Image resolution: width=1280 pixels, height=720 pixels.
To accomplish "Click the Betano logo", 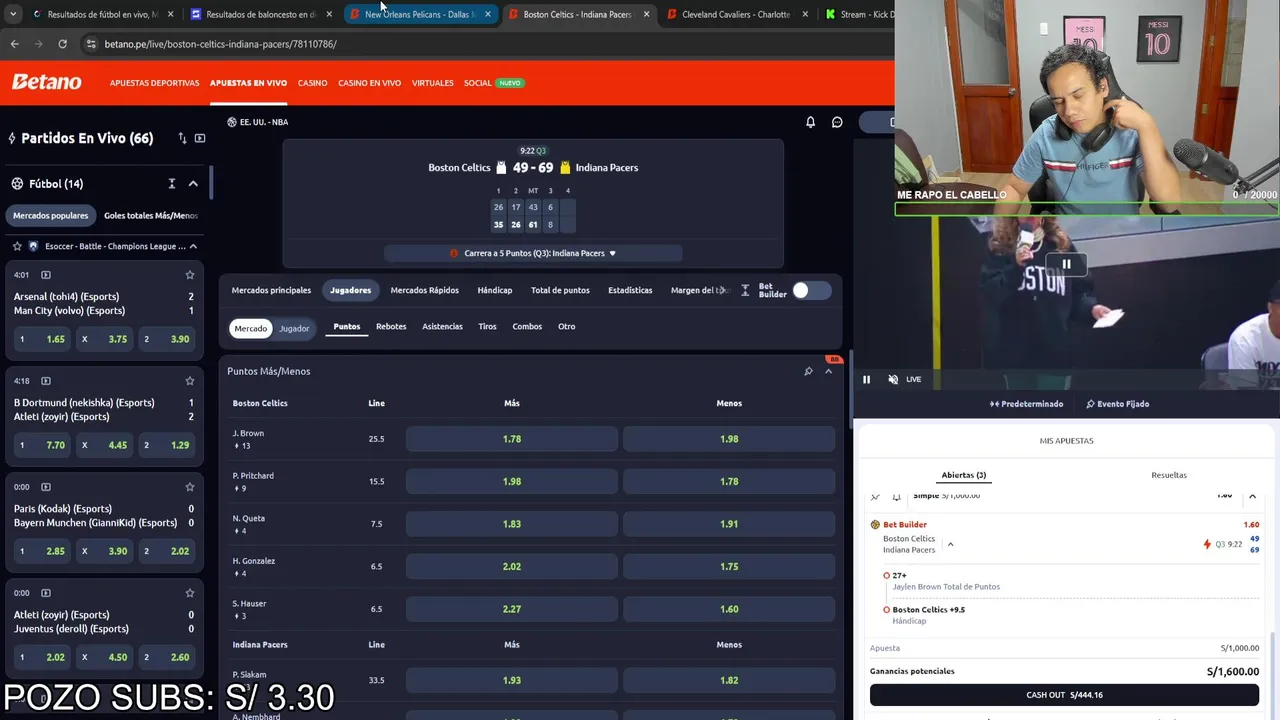I will [x=46, y=83].
